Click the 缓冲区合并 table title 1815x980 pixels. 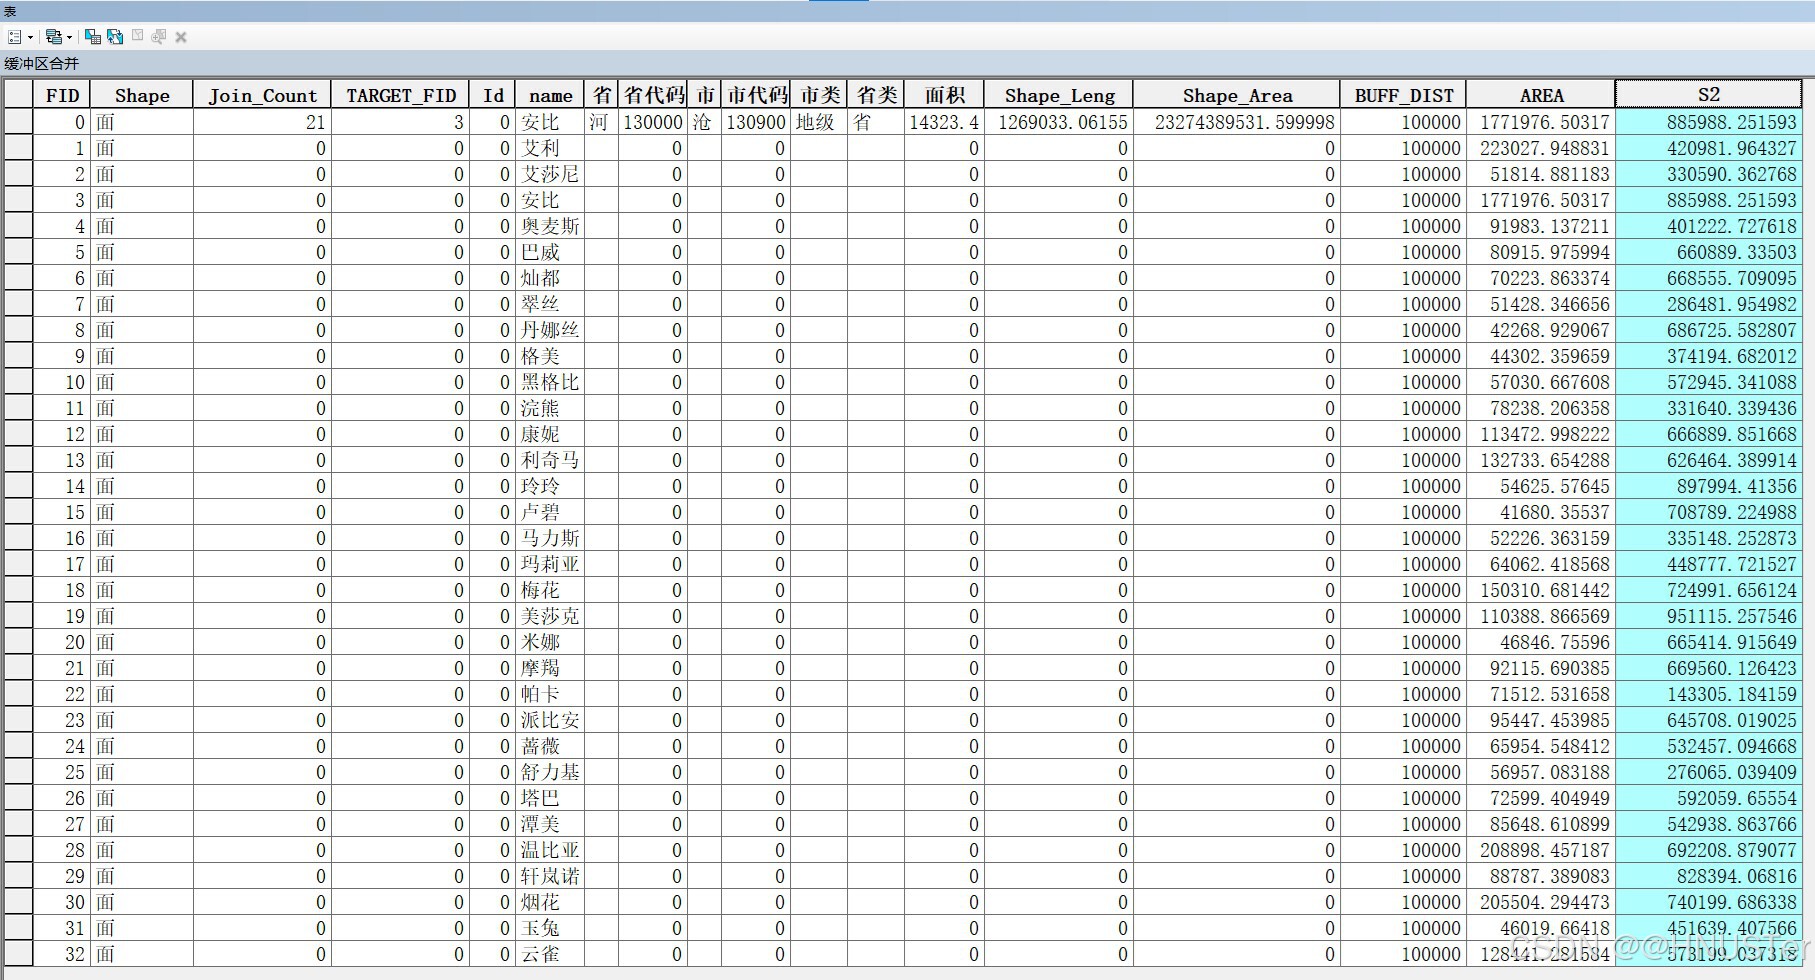point(41,63)
